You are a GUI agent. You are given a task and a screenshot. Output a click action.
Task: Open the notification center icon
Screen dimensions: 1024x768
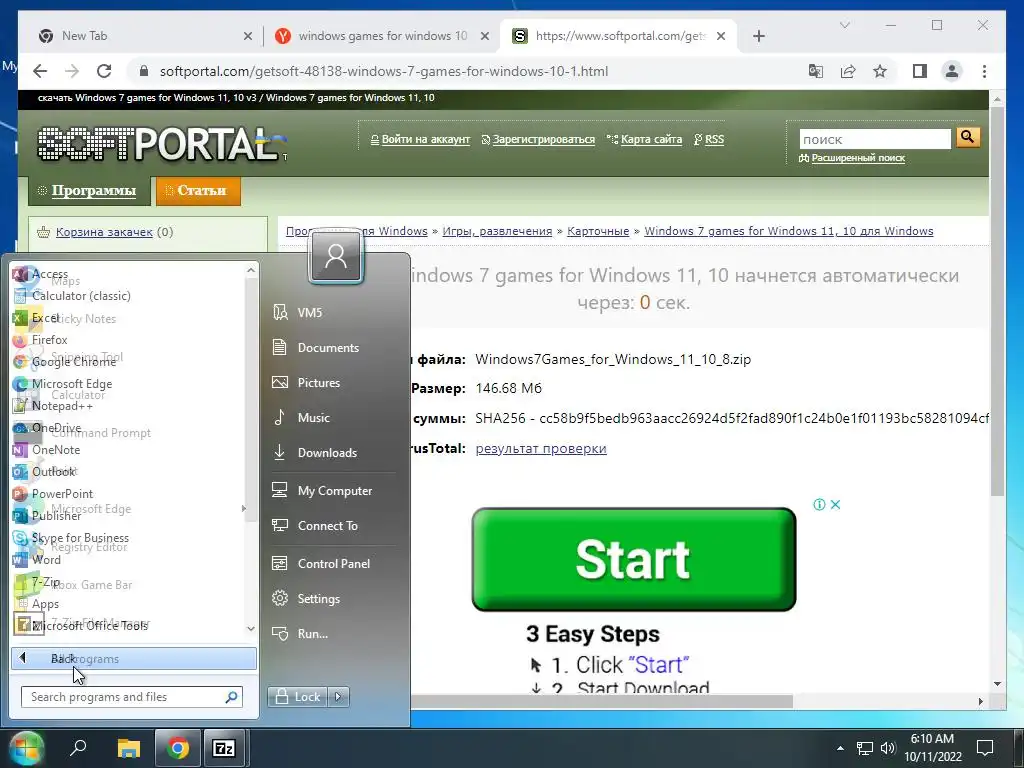point(985,748)
